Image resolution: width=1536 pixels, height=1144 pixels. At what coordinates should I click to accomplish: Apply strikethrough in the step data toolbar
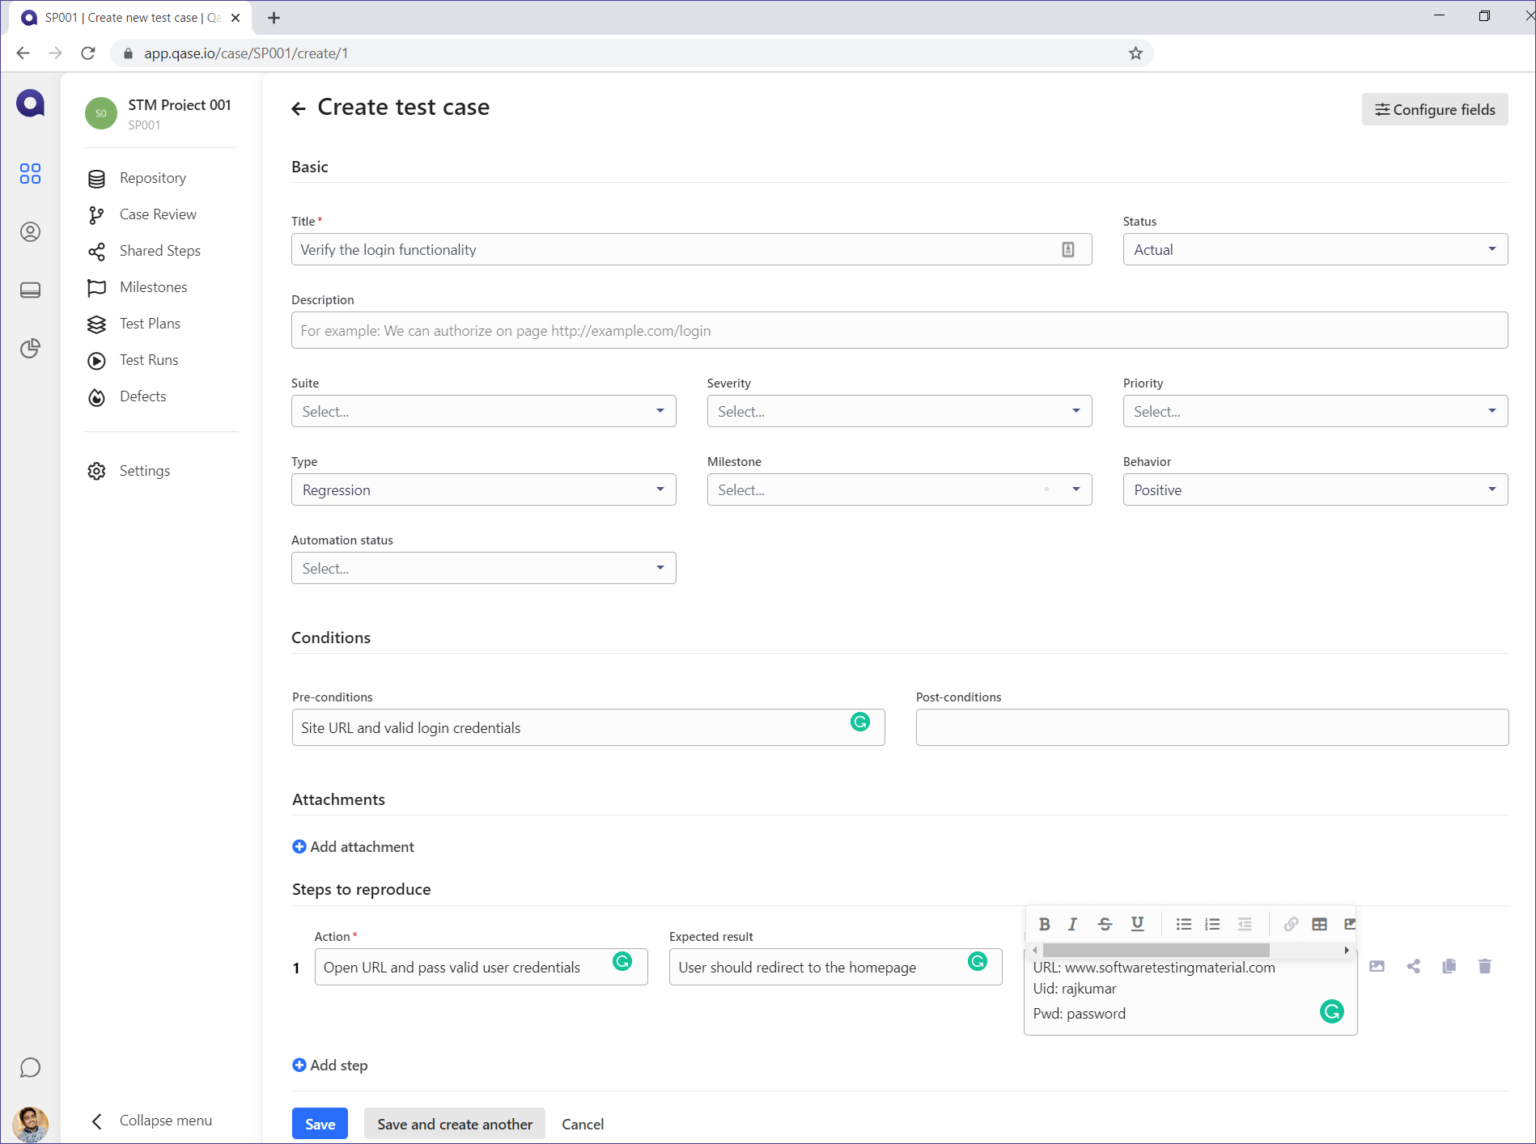tap(1105, 924)
